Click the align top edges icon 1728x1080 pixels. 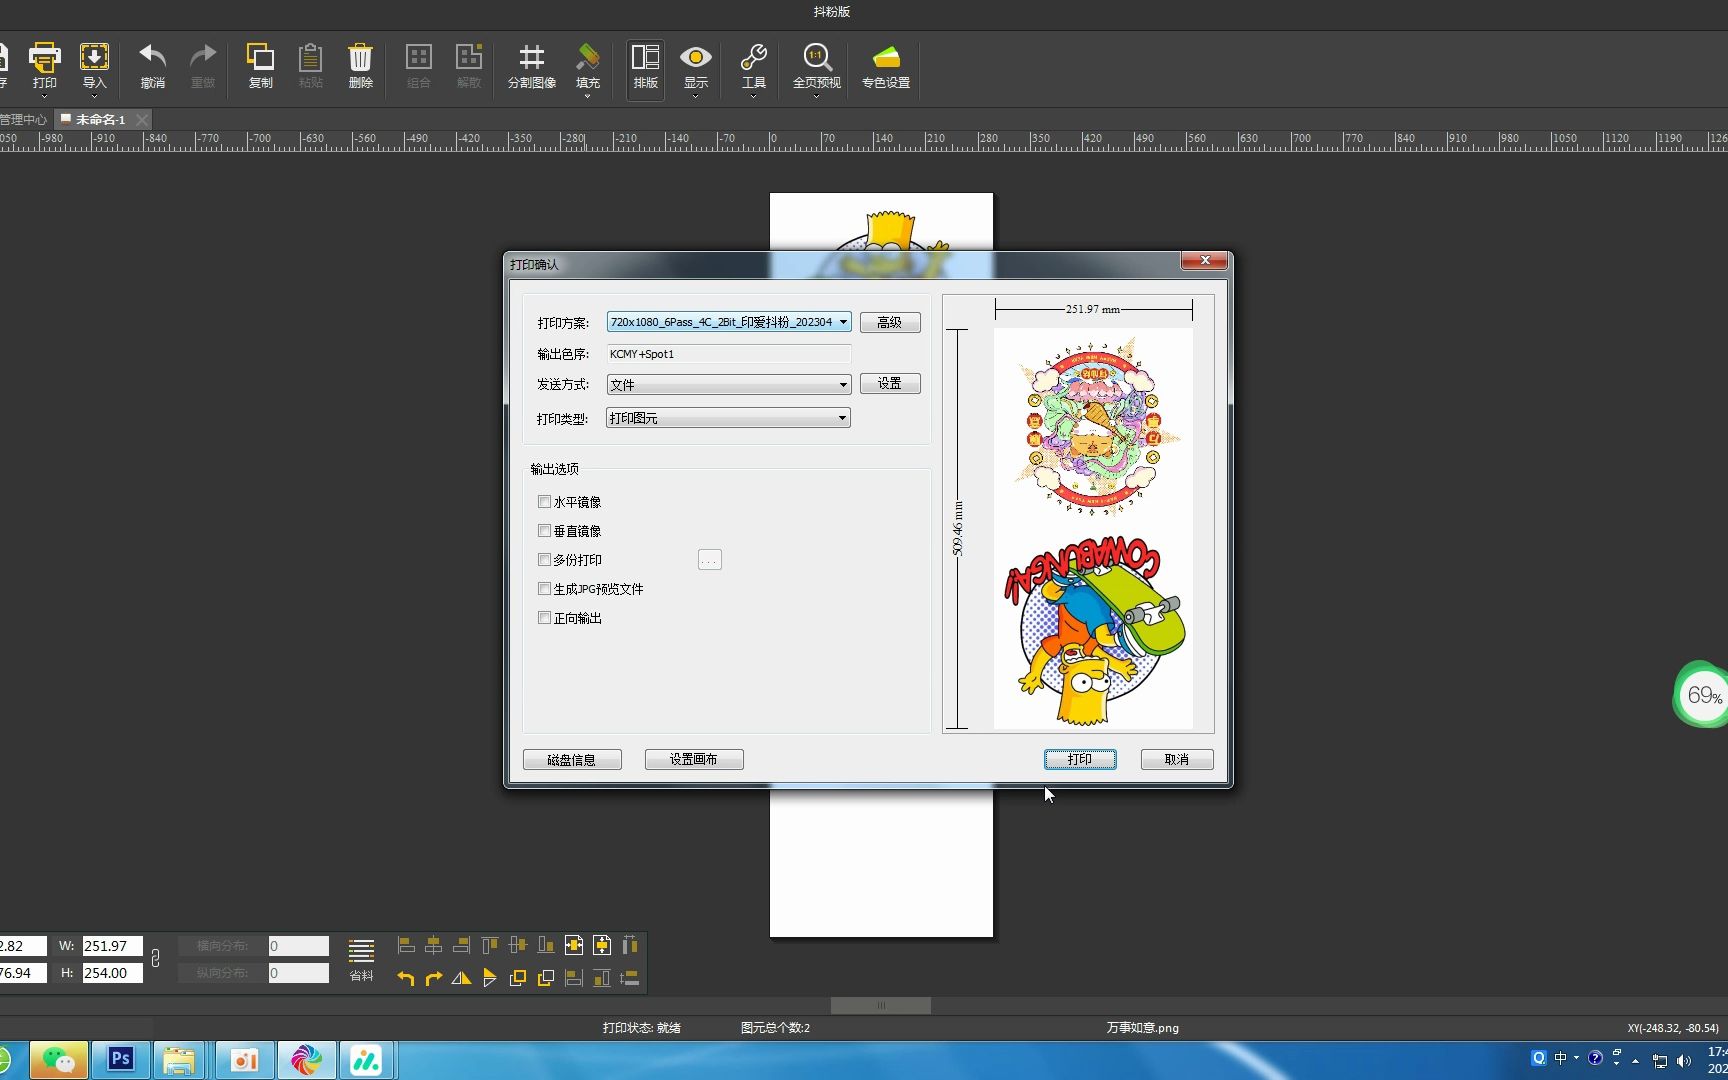coord(490,945)
